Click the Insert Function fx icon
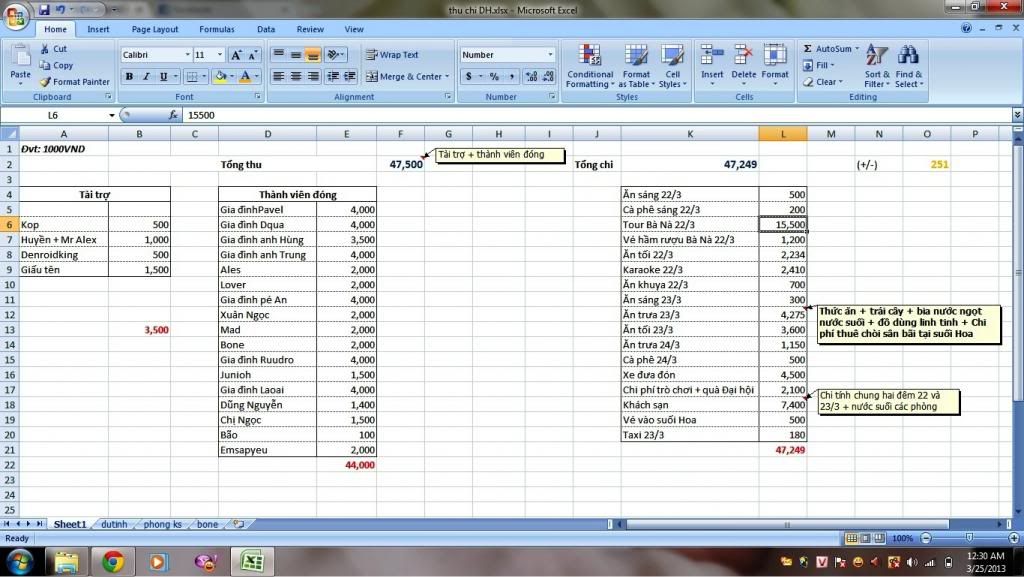The width and height of the screenshot is (1024, 577). pos(173,115)
